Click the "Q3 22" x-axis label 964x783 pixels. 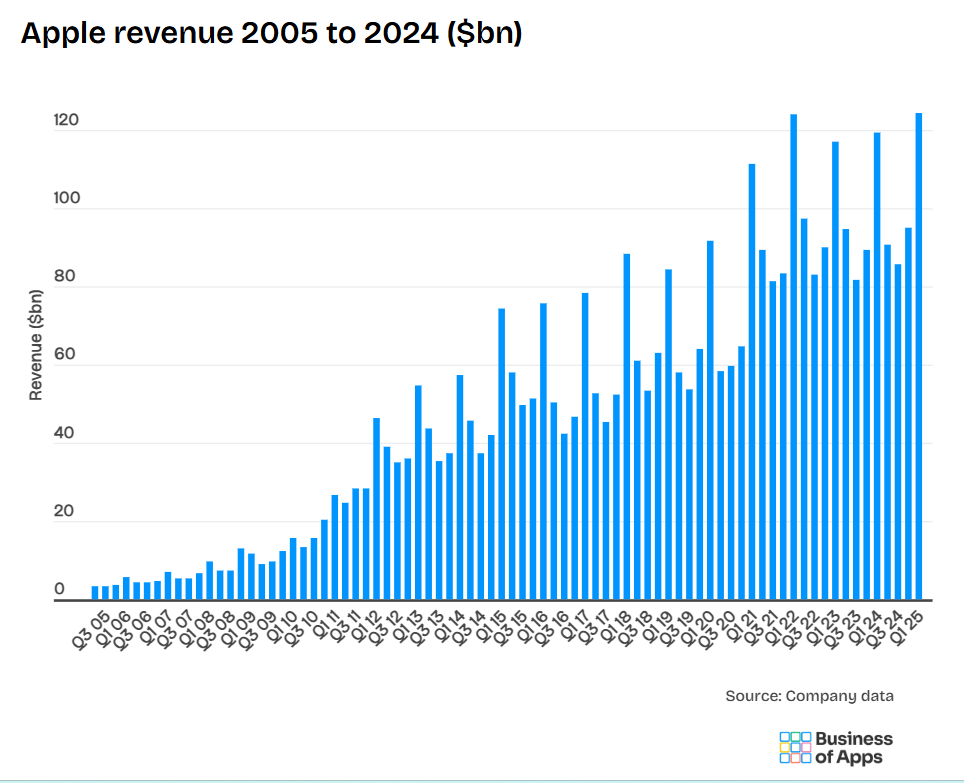pos(800,629)
